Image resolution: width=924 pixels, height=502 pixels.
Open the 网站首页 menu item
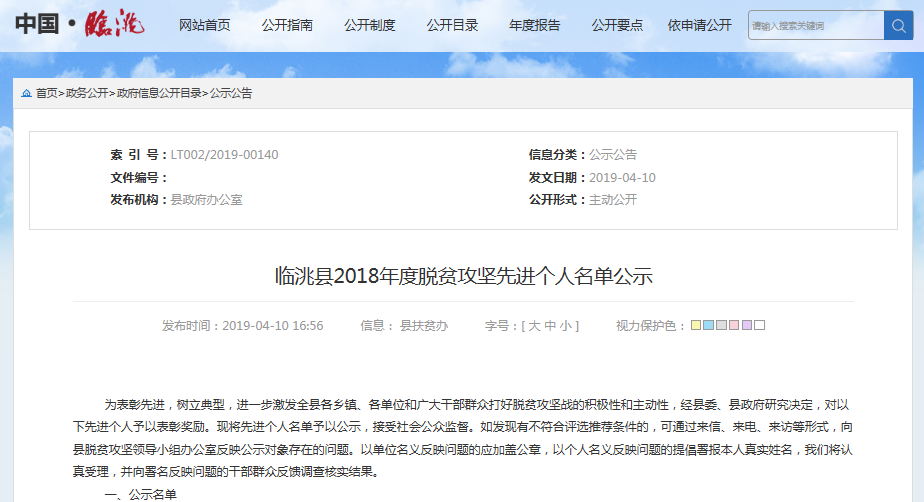pos(204,25)
